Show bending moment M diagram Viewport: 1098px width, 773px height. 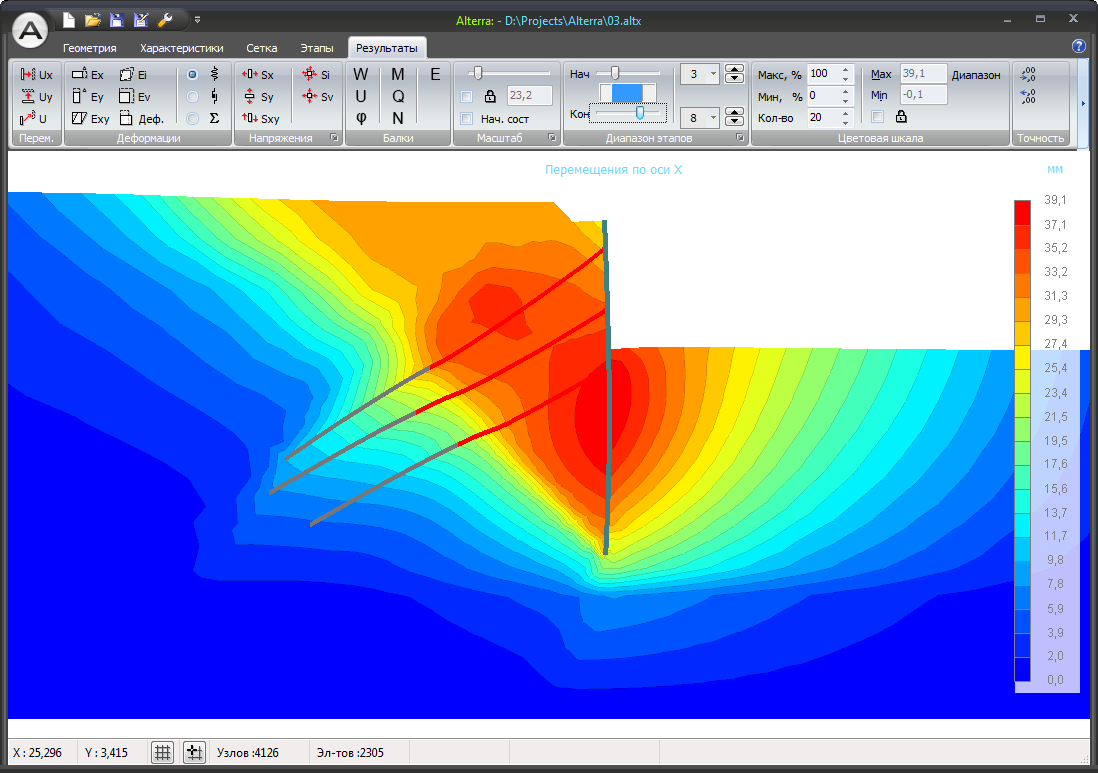pyautogui.click(x=398, y=74)
